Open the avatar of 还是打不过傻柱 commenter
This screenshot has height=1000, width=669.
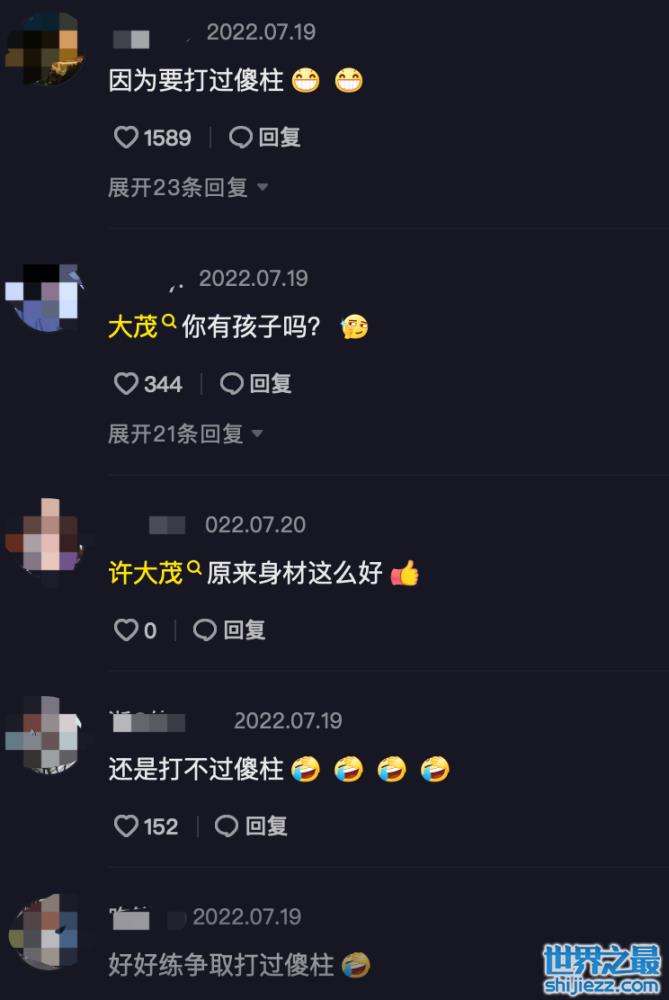pyautogui.click(x=43, y=733)
